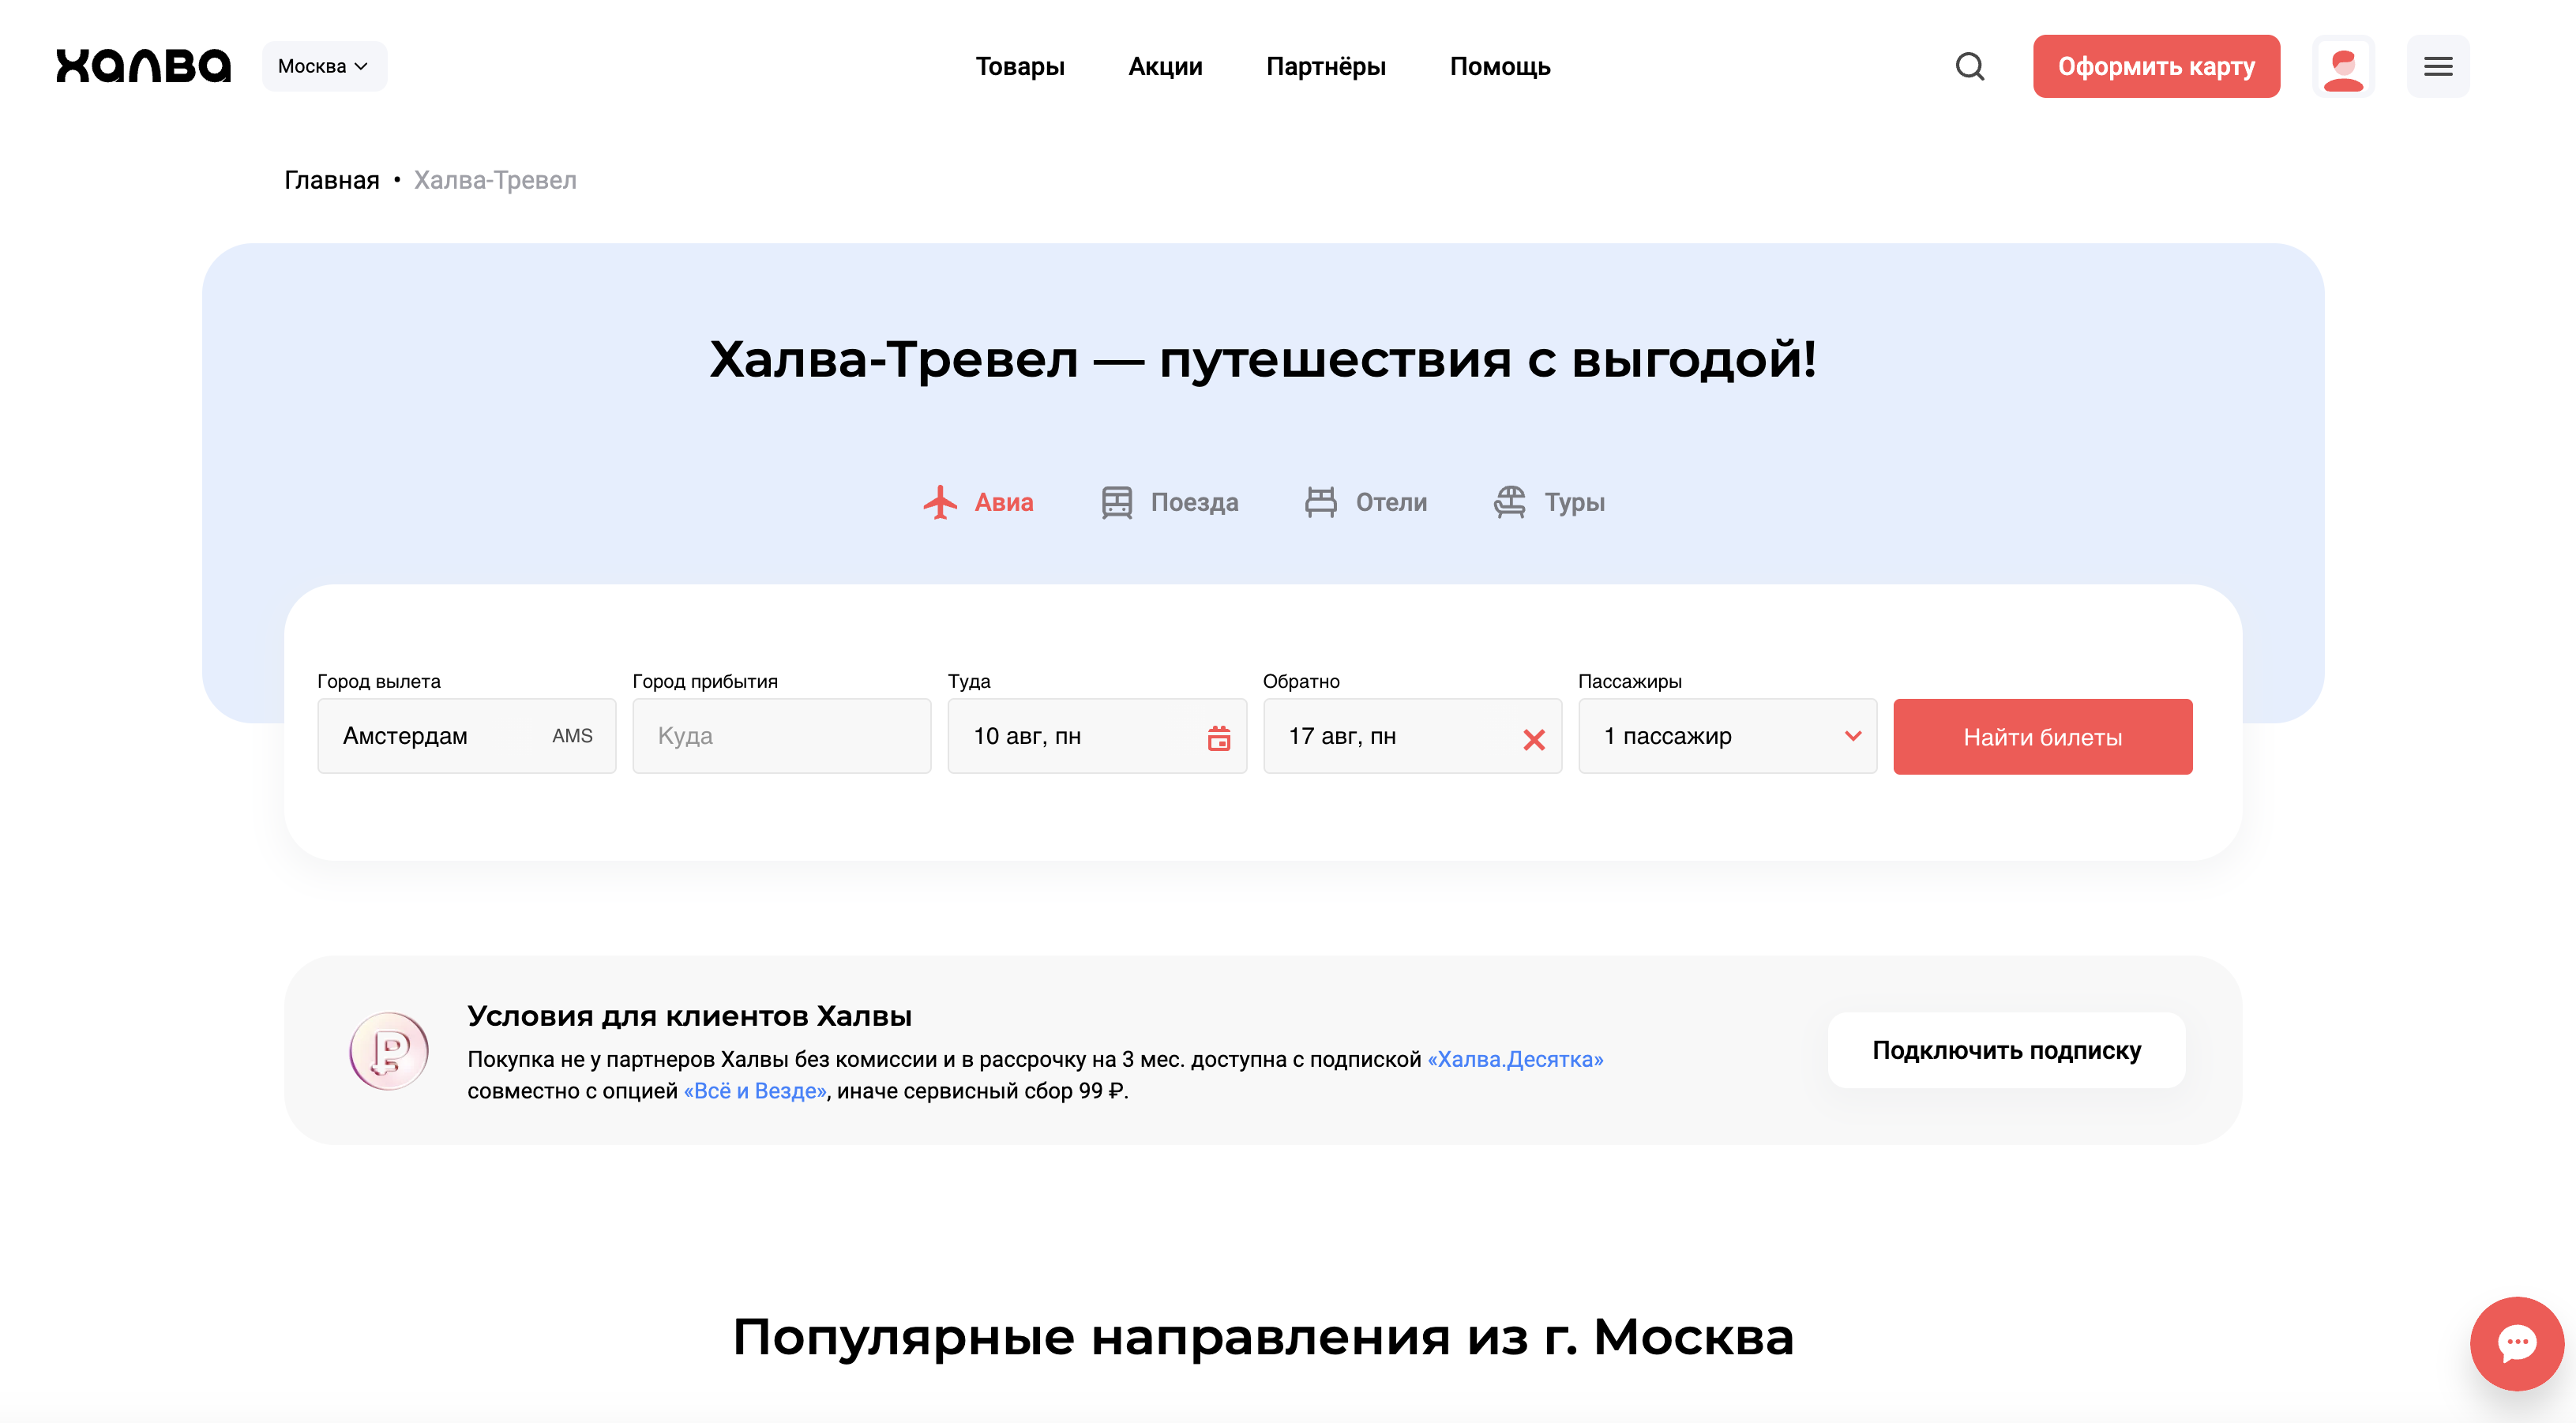
Task: Go to Главная breadcrumb link
Action: pos(331,180)
